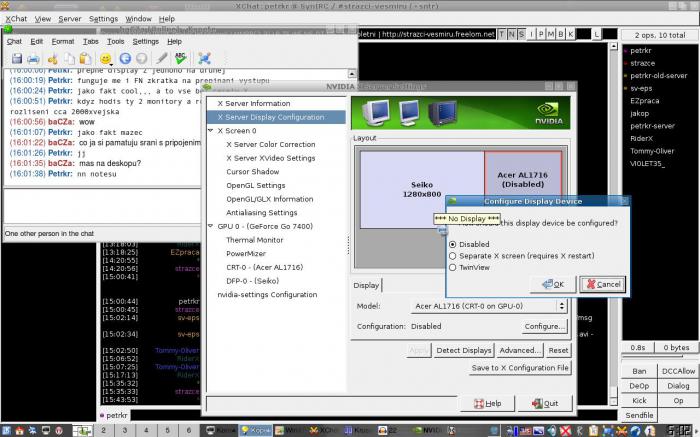Select the TwinView radio option
This screenshot has width=700, height=437.
click(469, 267)
